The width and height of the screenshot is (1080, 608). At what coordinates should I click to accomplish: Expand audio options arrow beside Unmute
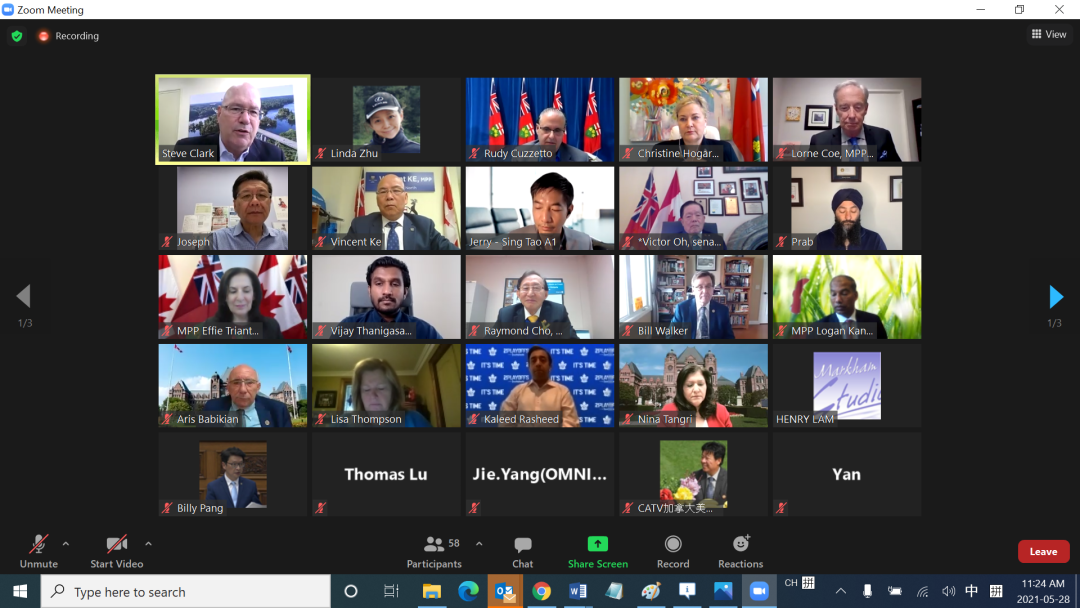66,544
